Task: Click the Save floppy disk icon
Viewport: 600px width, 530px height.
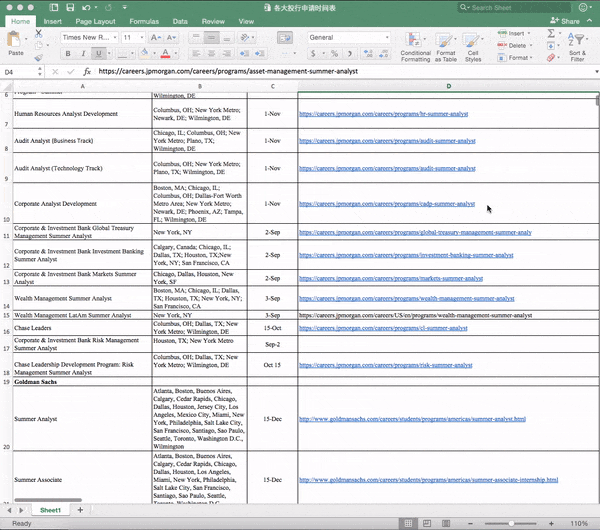Action: 70,7
